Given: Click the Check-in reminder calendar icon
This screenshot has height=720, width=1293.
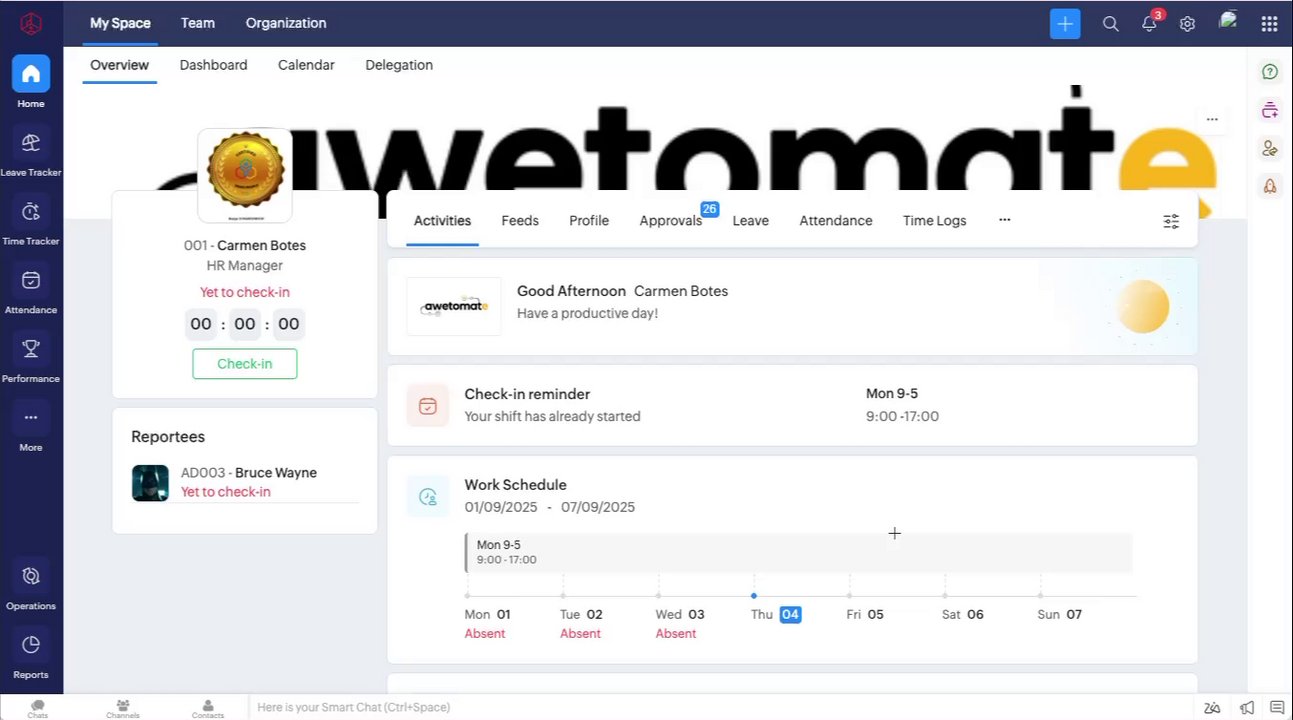Looking at the screenshot, I should (x=428, y=406).
